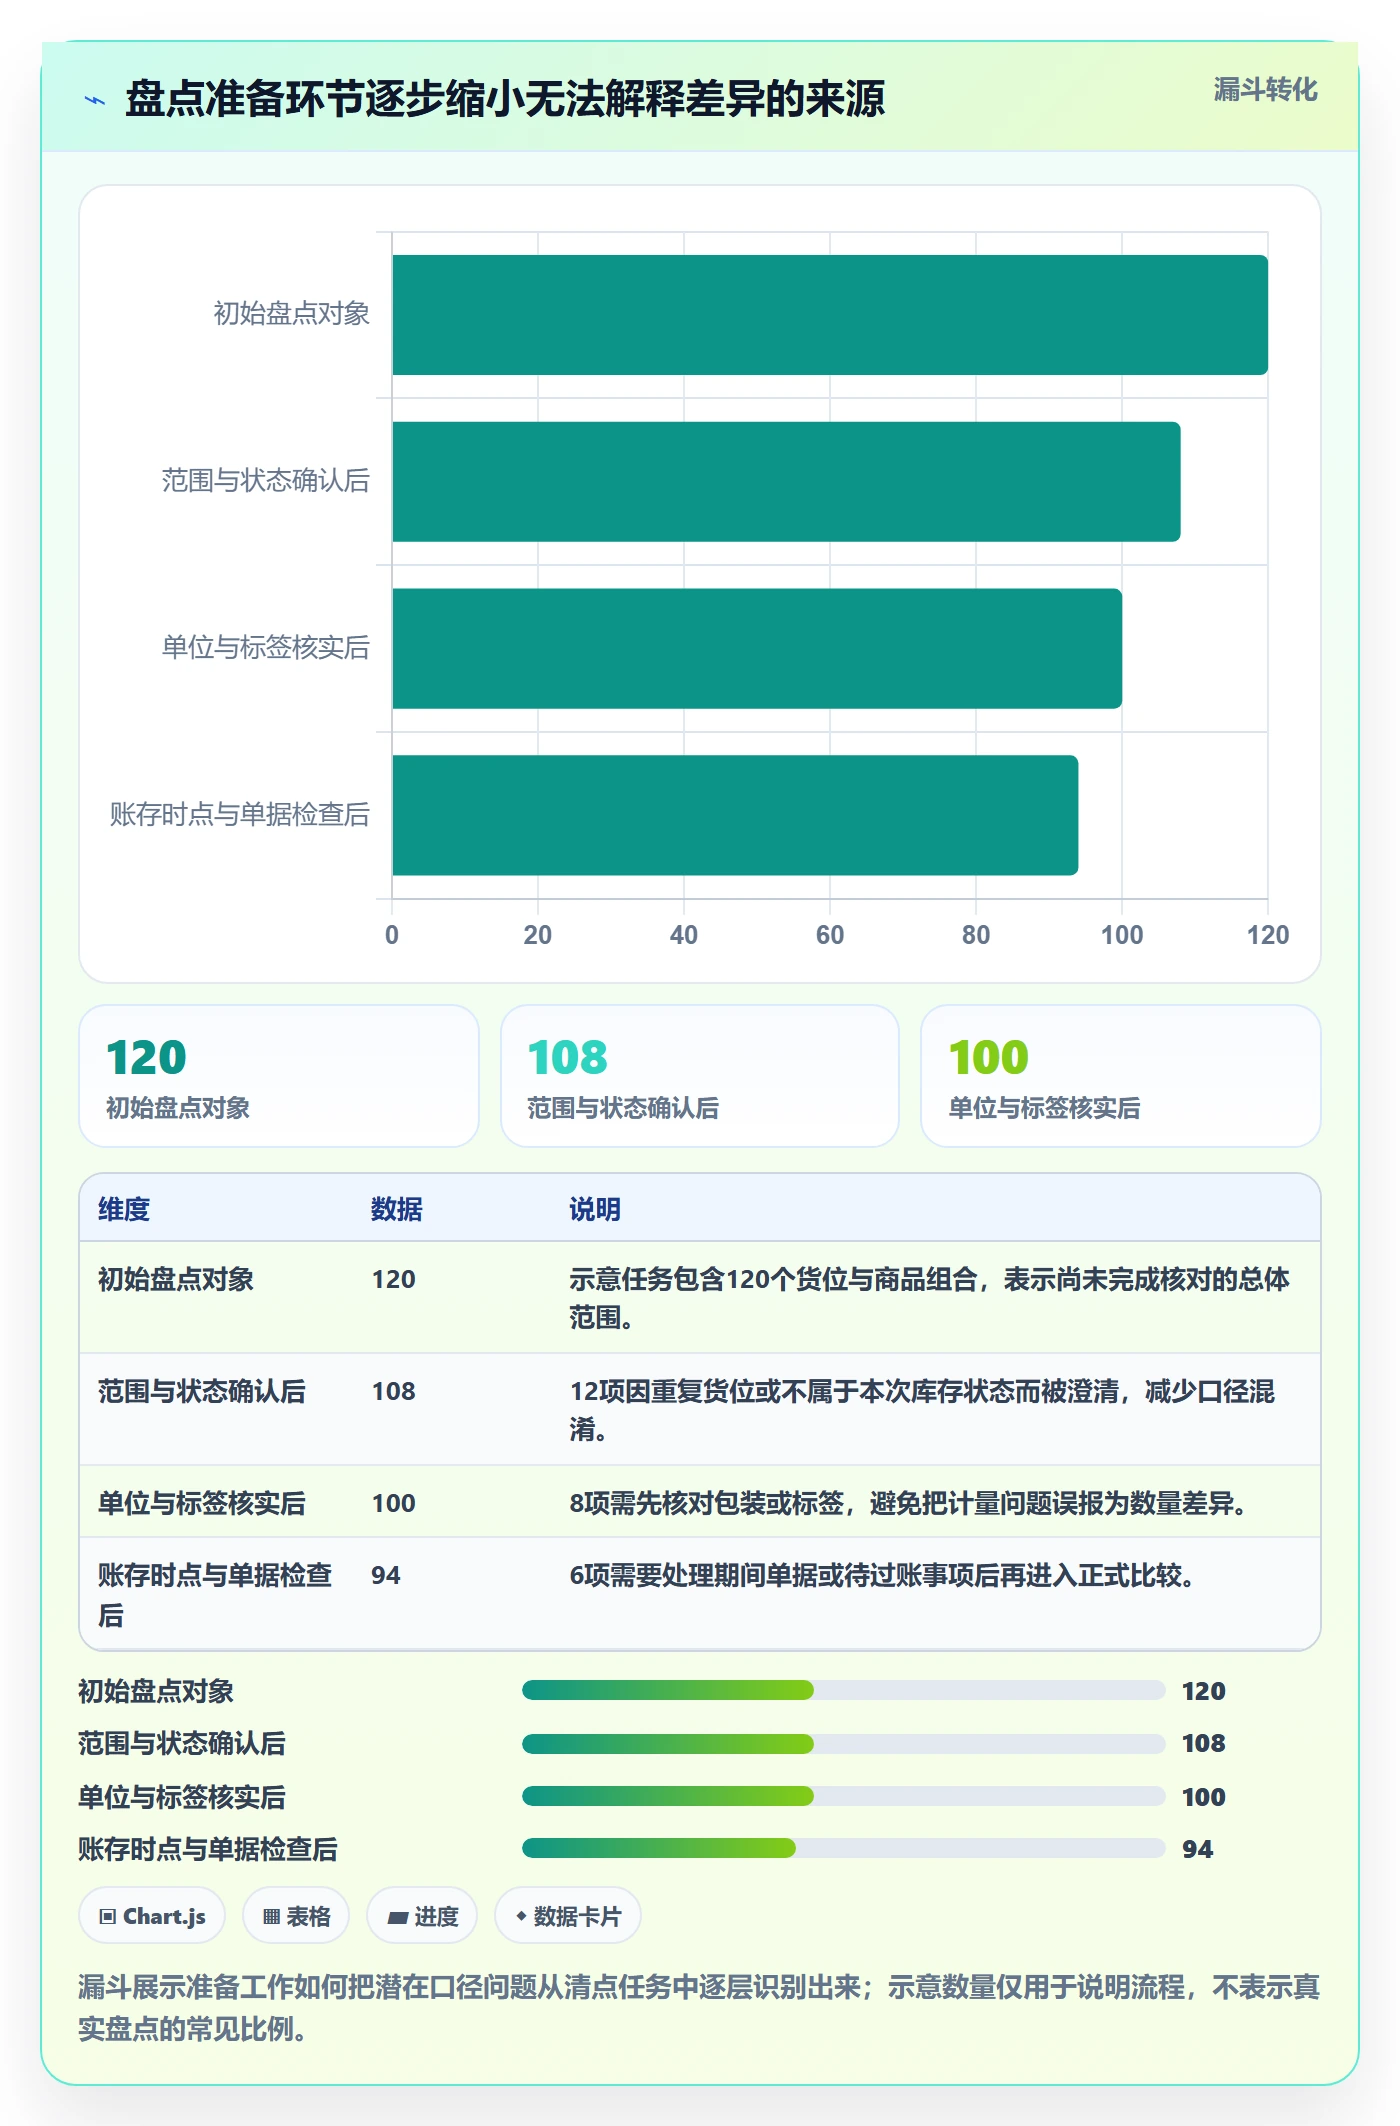Viewport: 1400px width, 2126px height.
Task: Click the square icon in Chart.js chip
Action: [x=108, y=1917]
